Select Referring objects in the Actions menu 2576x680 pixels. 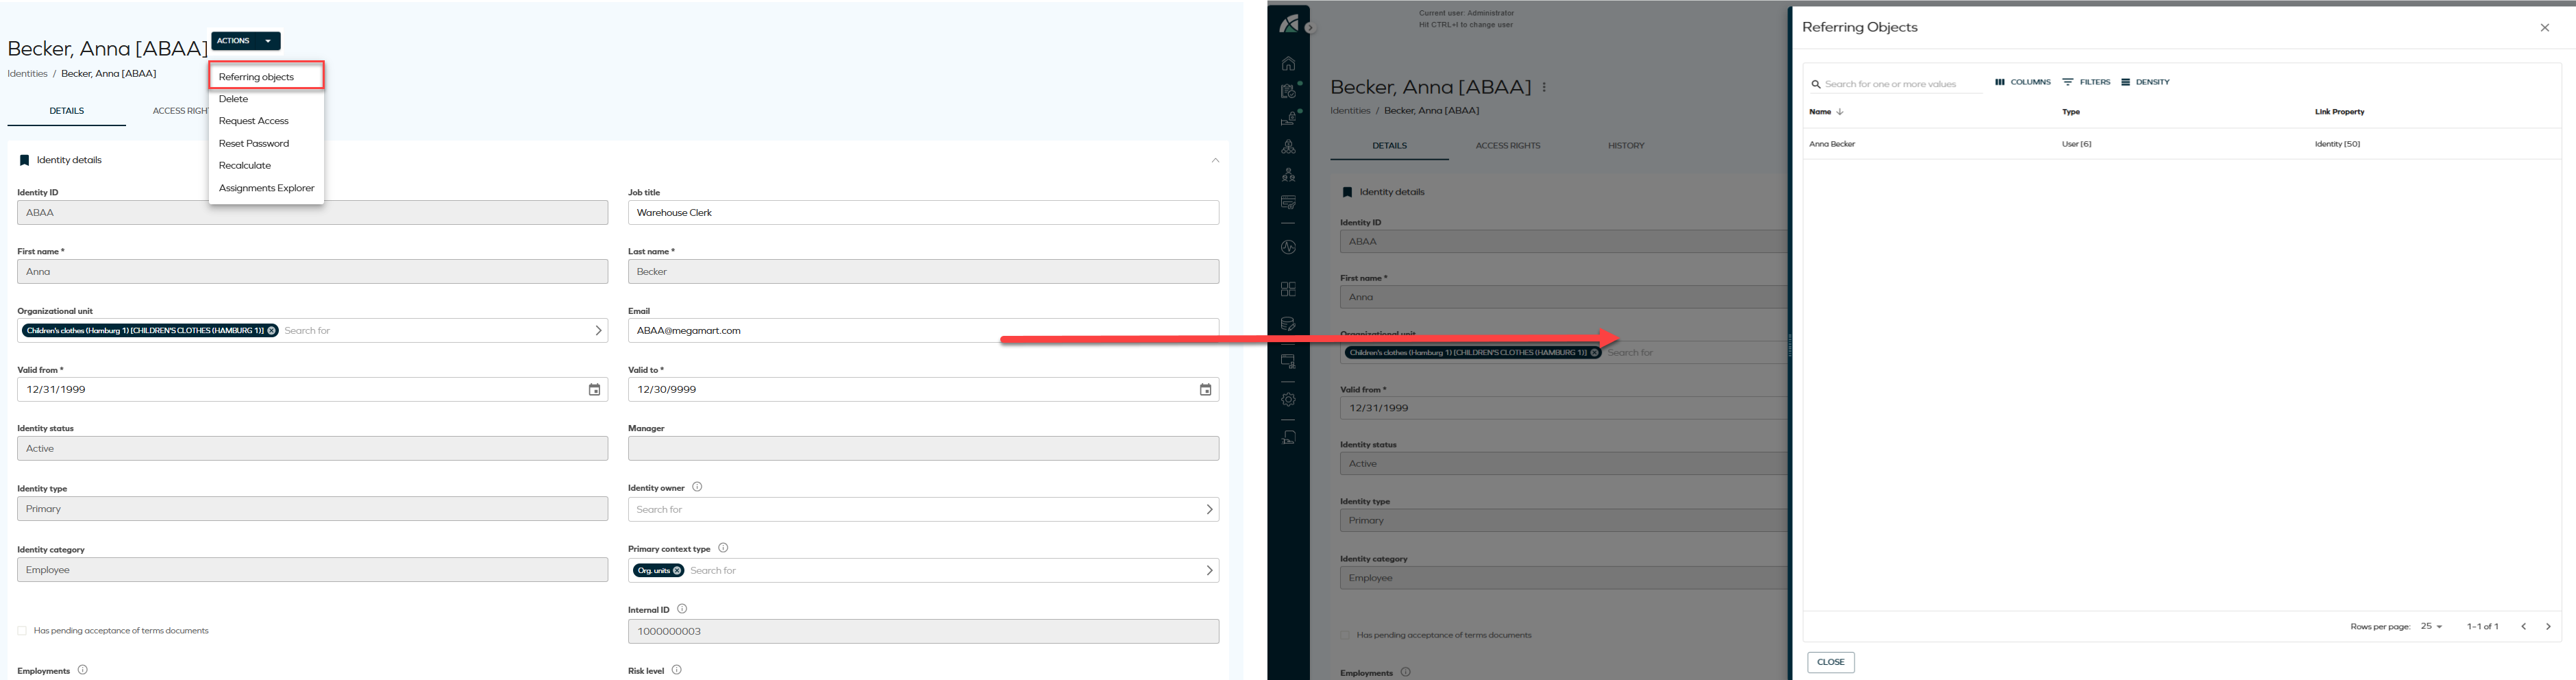click(x=266, y=77)
